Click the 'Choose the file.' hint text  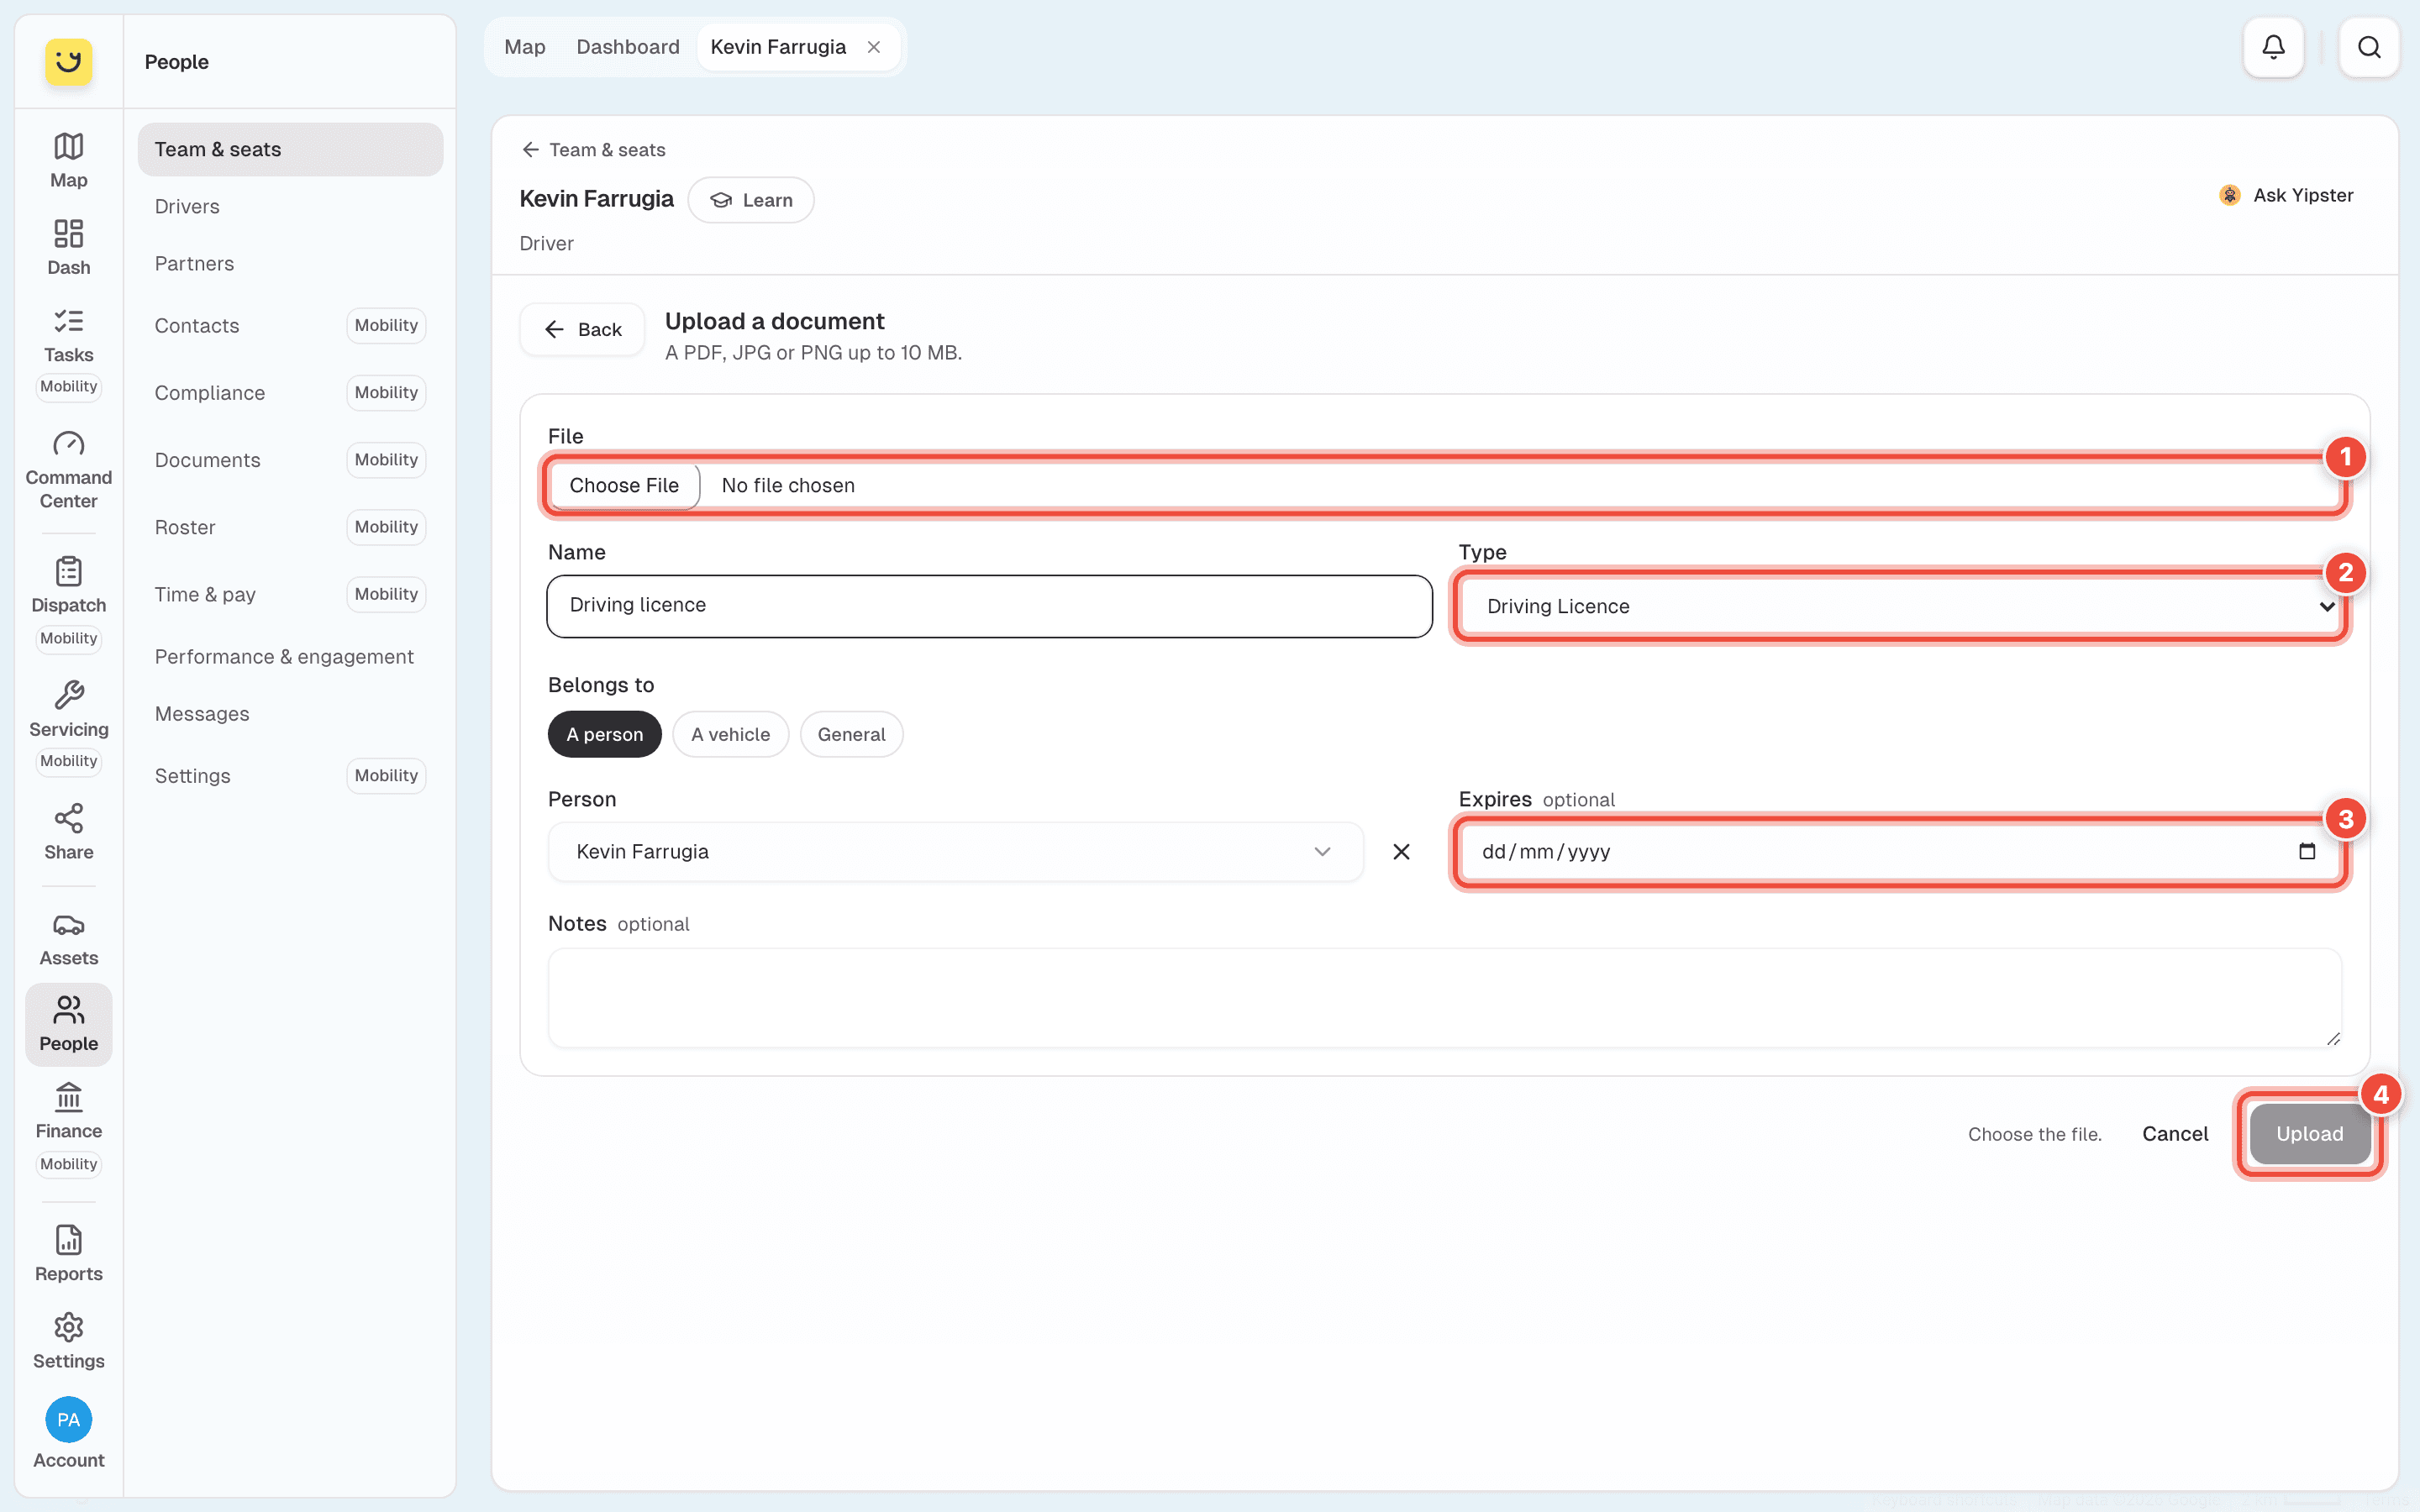pyautogui.click(x=2034, y=1133)
